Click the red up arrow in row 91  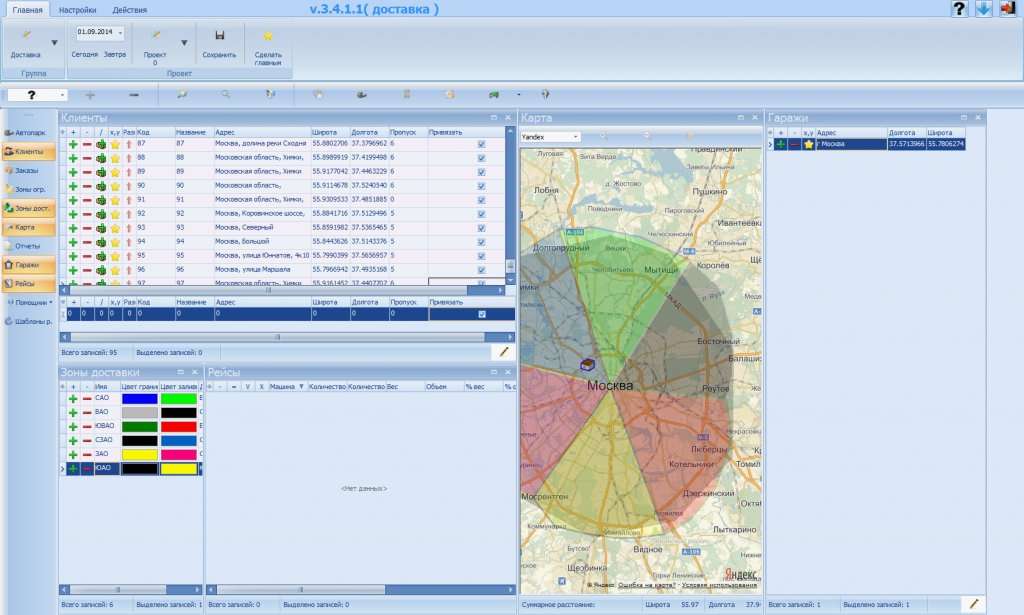click(129, 200)
